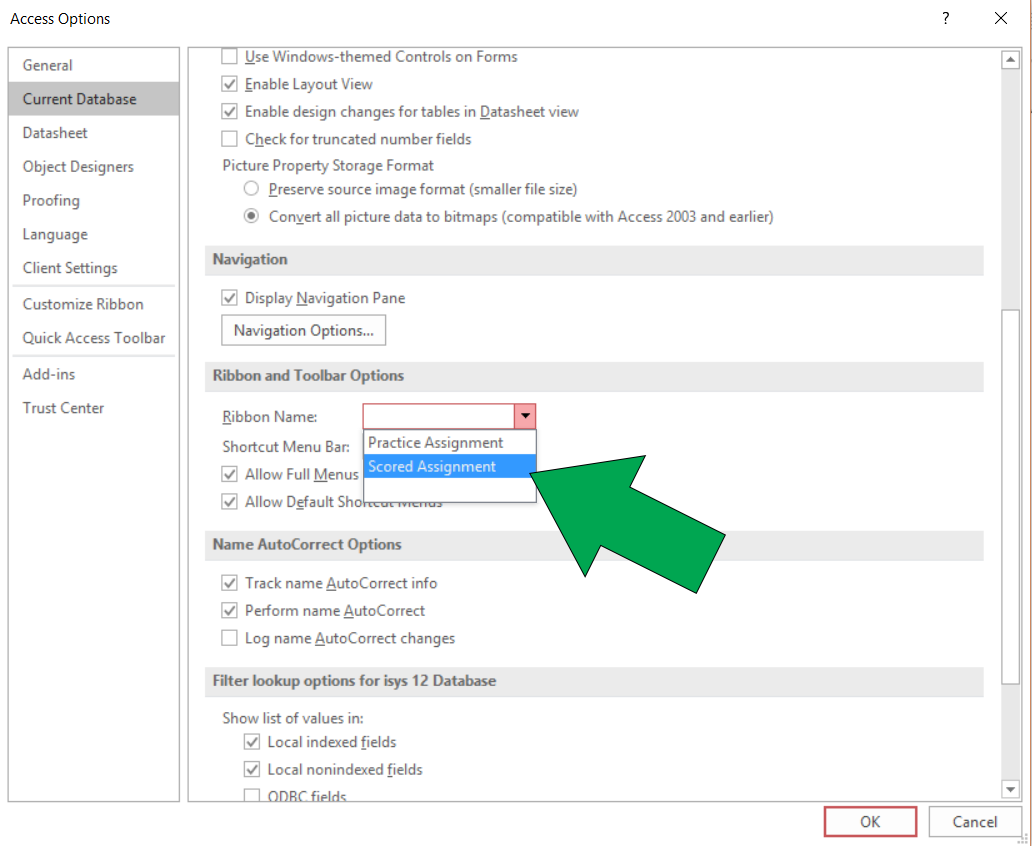Go to Object Designers category

[x=93, y=167]
